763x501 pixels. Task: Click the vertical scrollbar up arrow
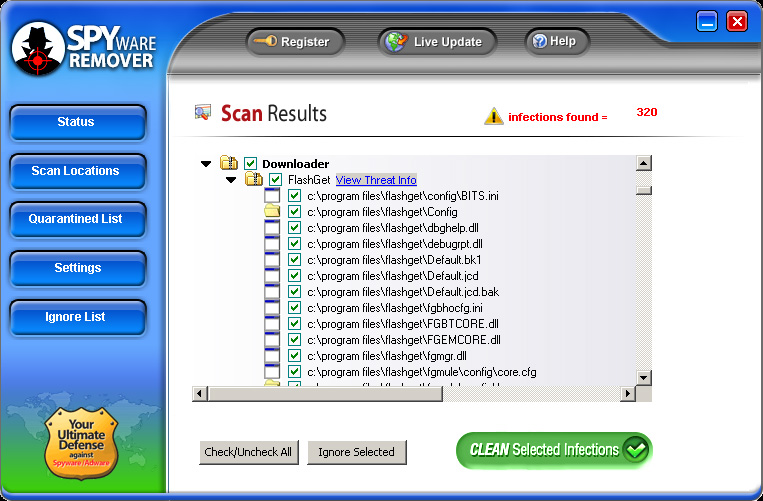643,163
